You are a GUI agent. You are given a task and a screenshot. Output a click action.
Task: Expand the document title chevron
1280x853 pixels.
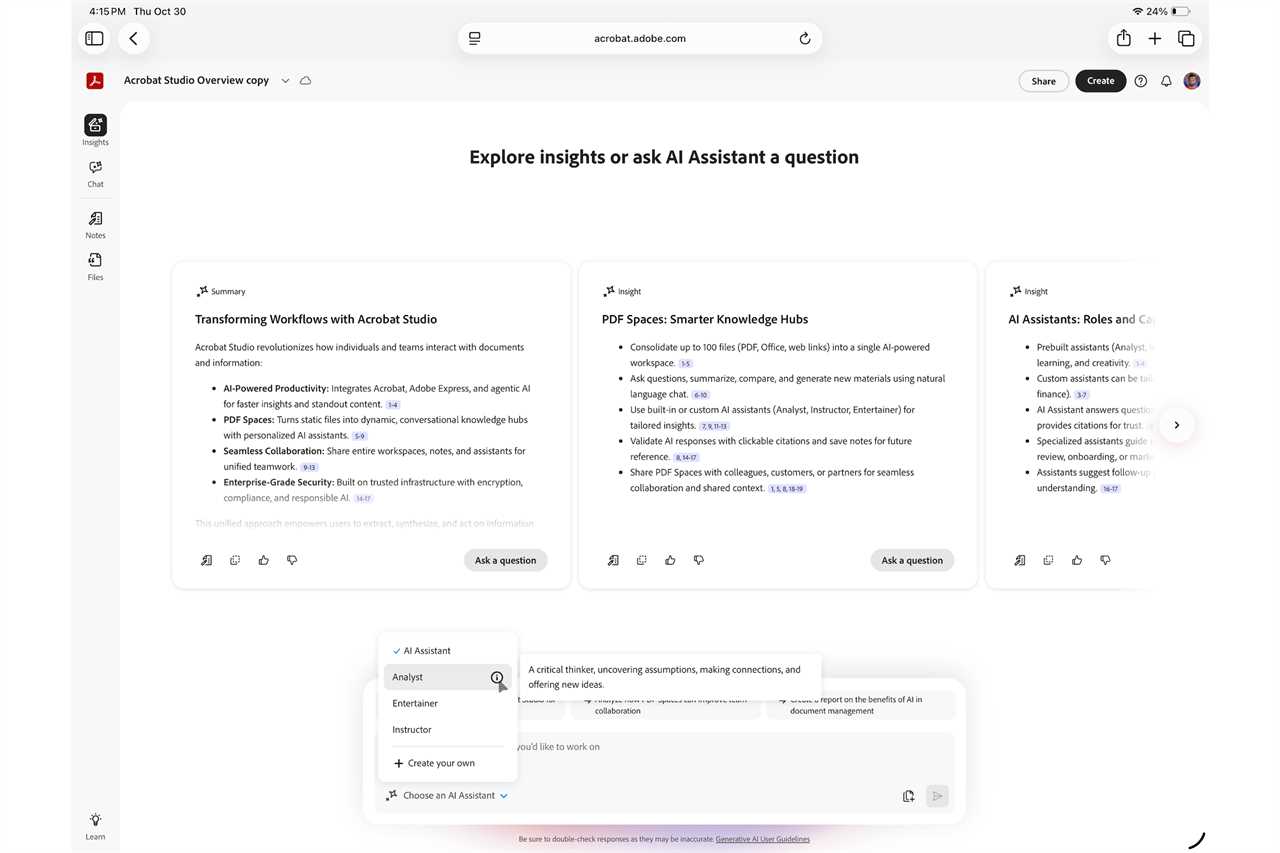point(285,80)
